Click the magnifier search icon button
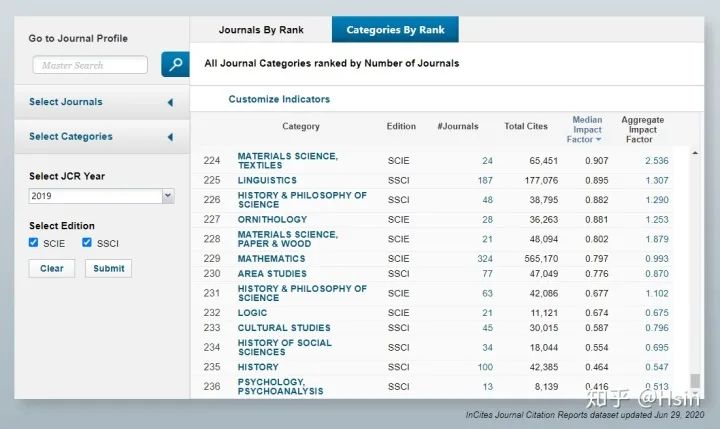 pos(175,64)
